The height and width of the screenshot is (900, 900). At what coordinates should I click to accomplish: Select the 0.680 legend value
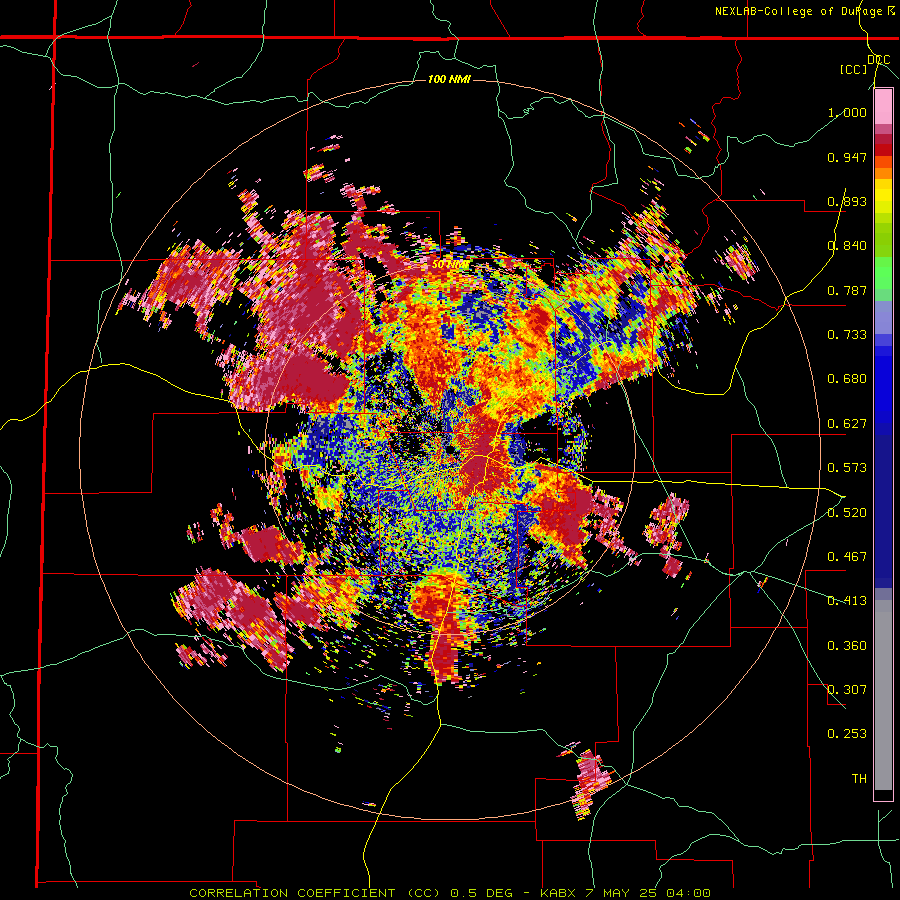[x=847, y=379]
